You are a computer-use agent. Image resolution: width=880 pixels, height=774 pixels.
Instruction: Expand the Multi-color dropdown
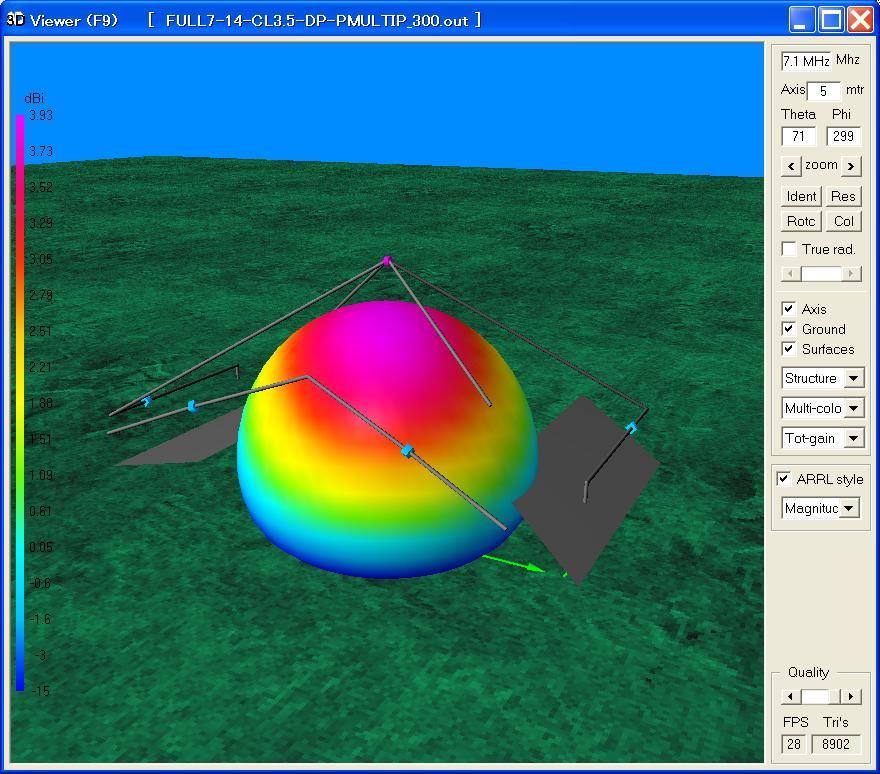point(853,408)
